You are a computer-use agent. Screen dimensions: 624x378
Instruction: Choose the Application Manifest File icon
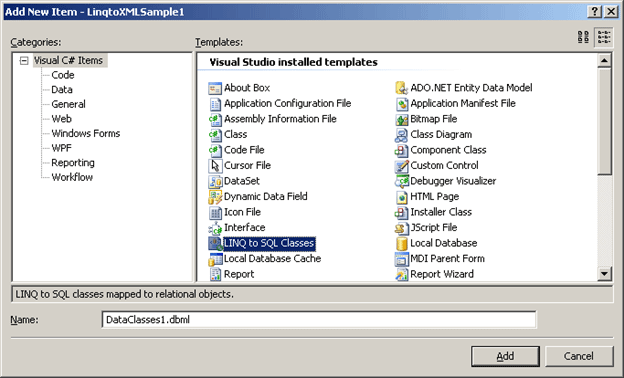(x=401, y=103)
